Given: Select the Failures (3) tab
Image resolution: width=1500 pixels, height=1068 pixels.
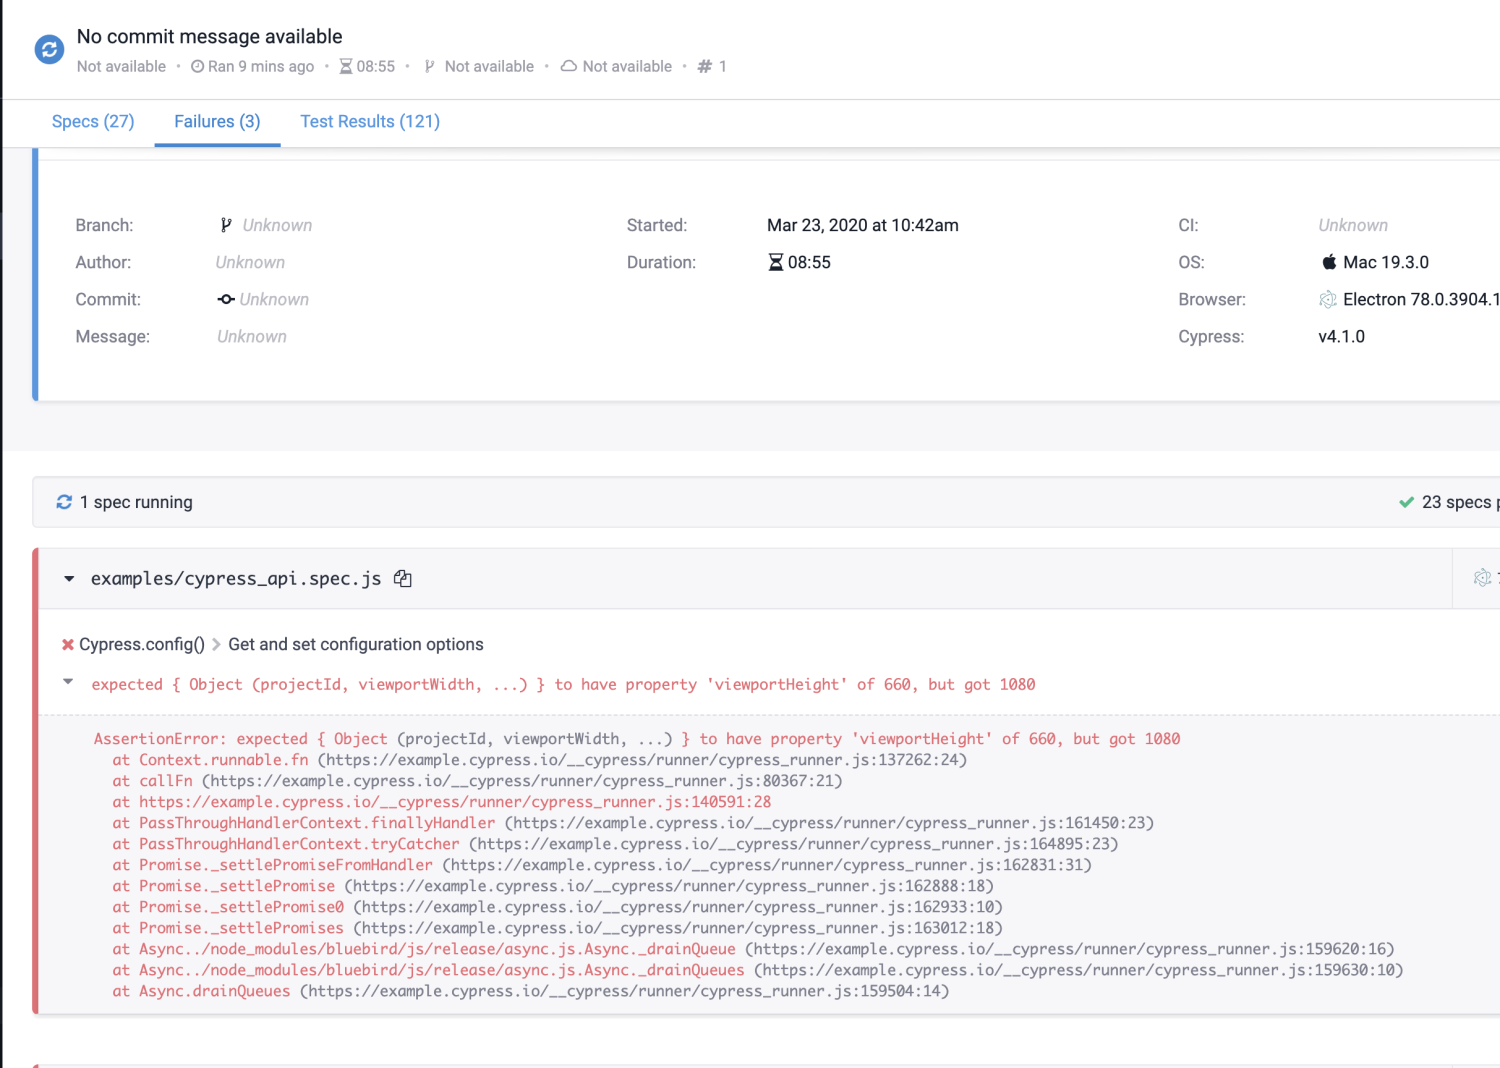Looking at the screenshot, I should [217, 122].
